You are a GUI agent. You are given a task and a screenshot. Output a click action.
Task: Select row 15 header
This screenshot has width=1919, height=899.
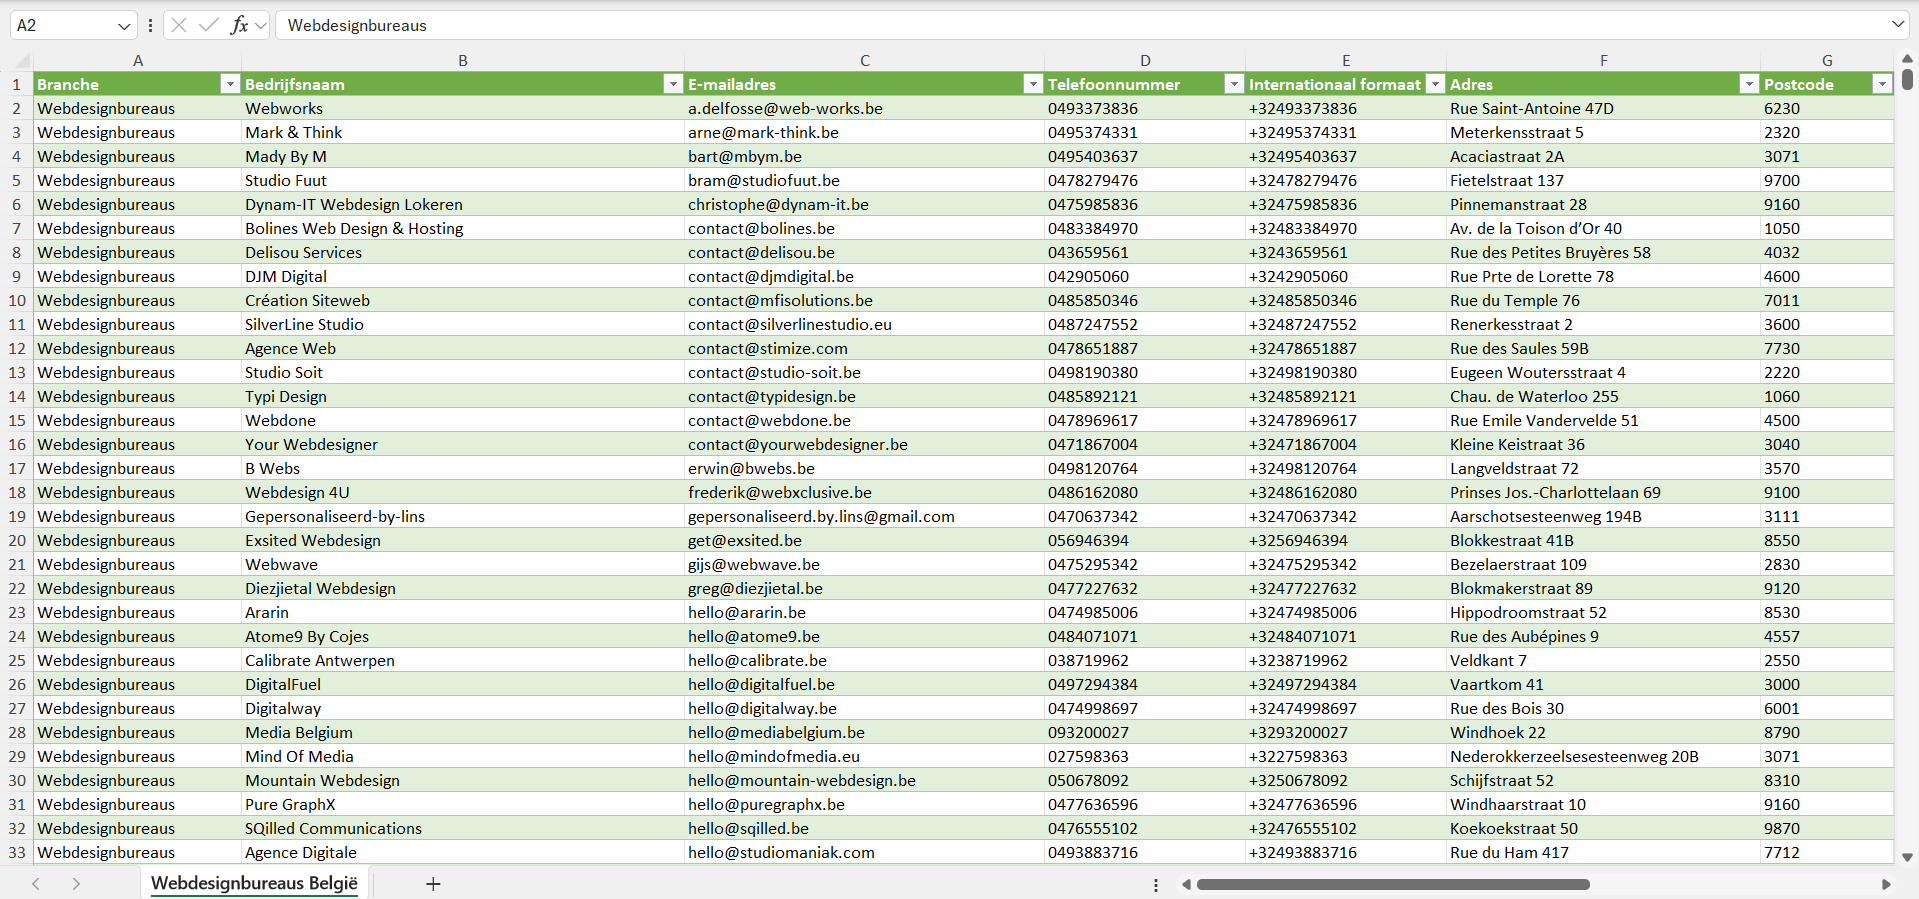(x=17, y=421)
